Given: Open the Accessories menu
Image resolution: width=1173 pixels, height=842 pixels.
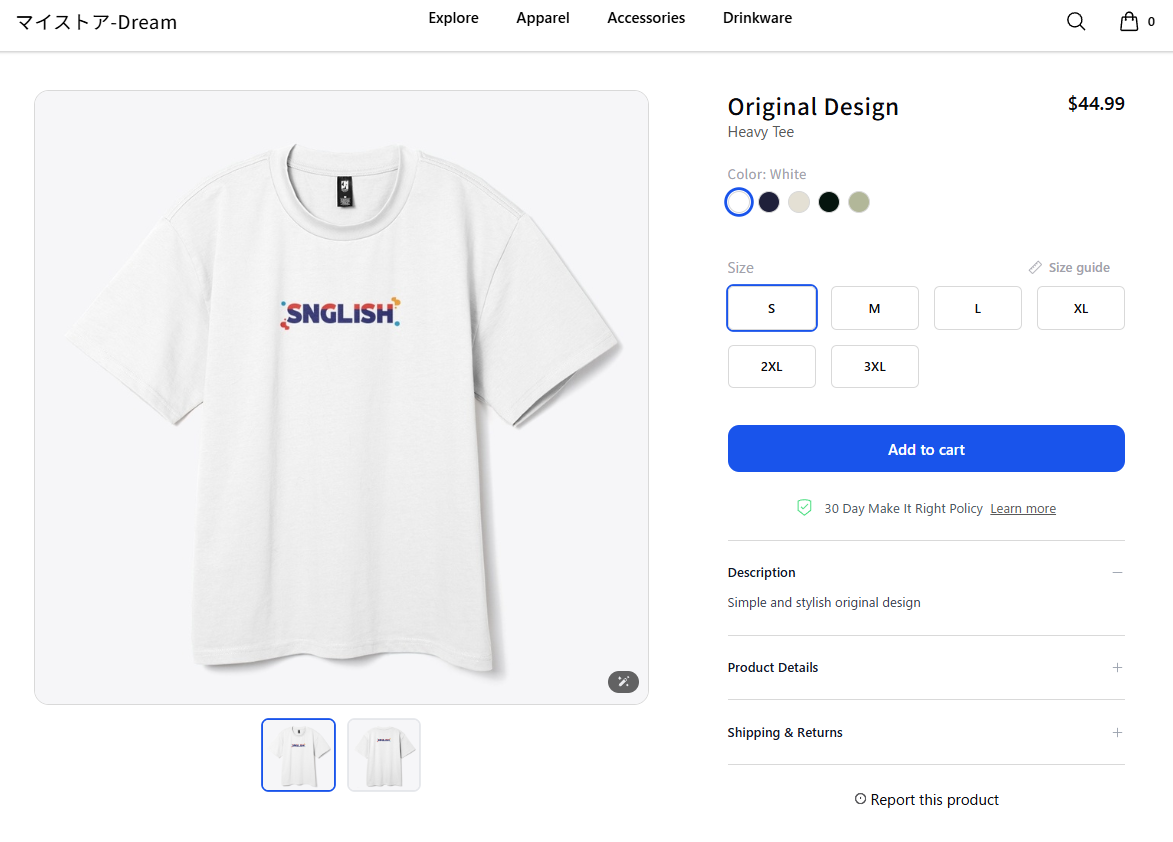Looking at the screenshot, I should (x=645, y=17).
